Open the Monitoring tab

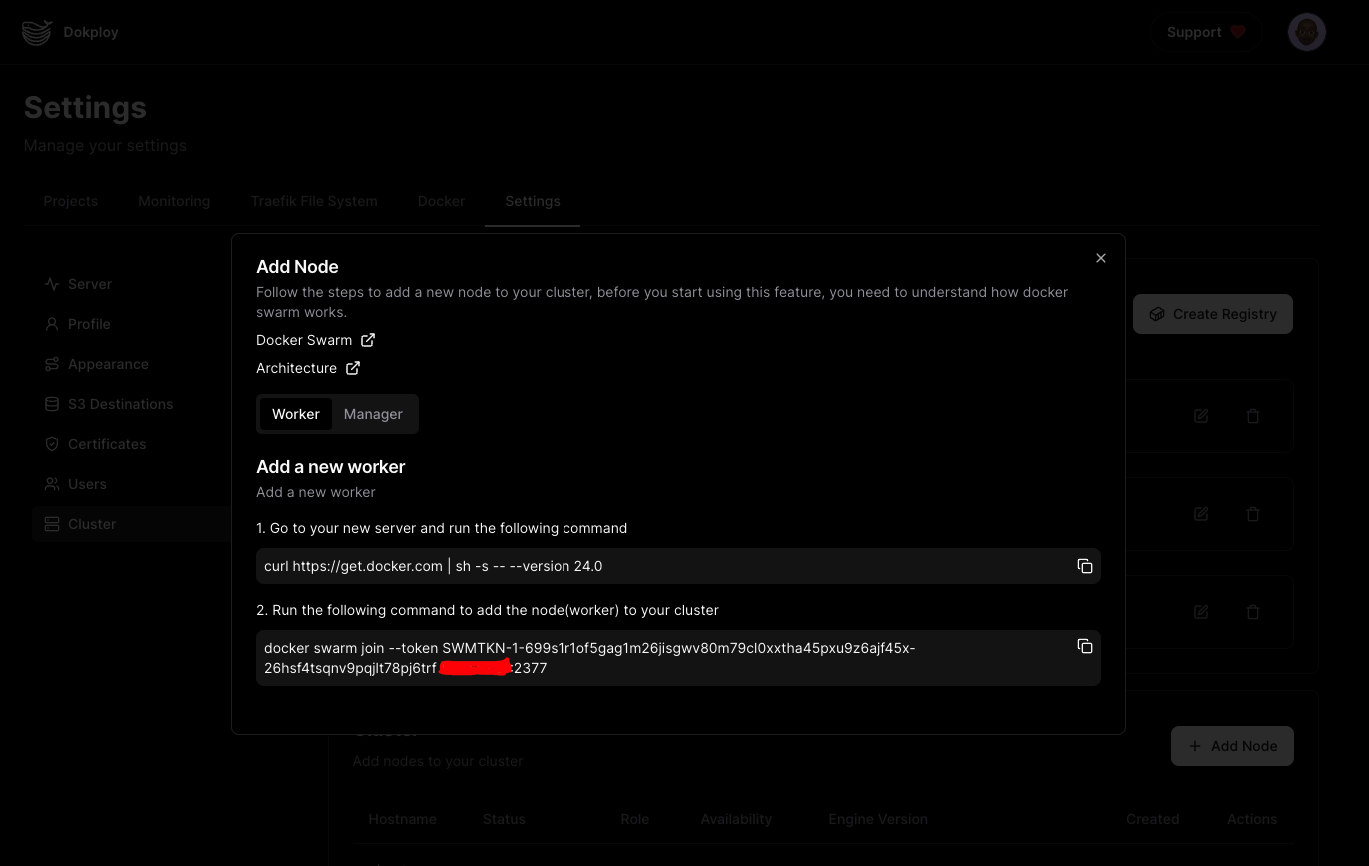tap(174, 201)
